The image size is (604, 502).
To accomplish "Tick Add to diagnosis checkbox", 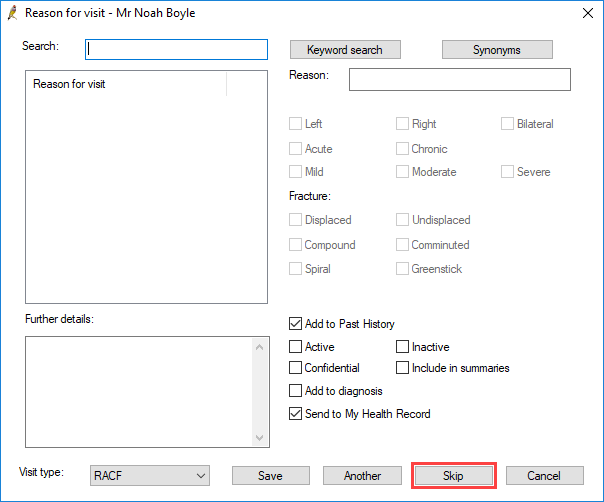I will 295,391.
